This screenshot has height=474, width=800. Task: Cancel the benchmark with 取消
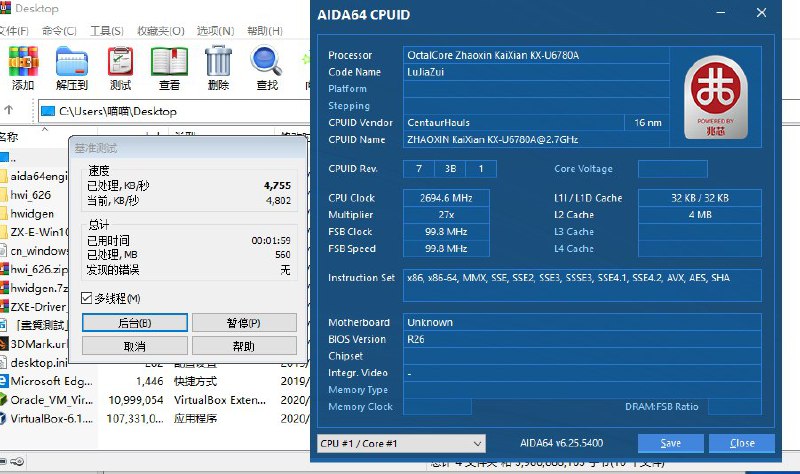point(135,346)
